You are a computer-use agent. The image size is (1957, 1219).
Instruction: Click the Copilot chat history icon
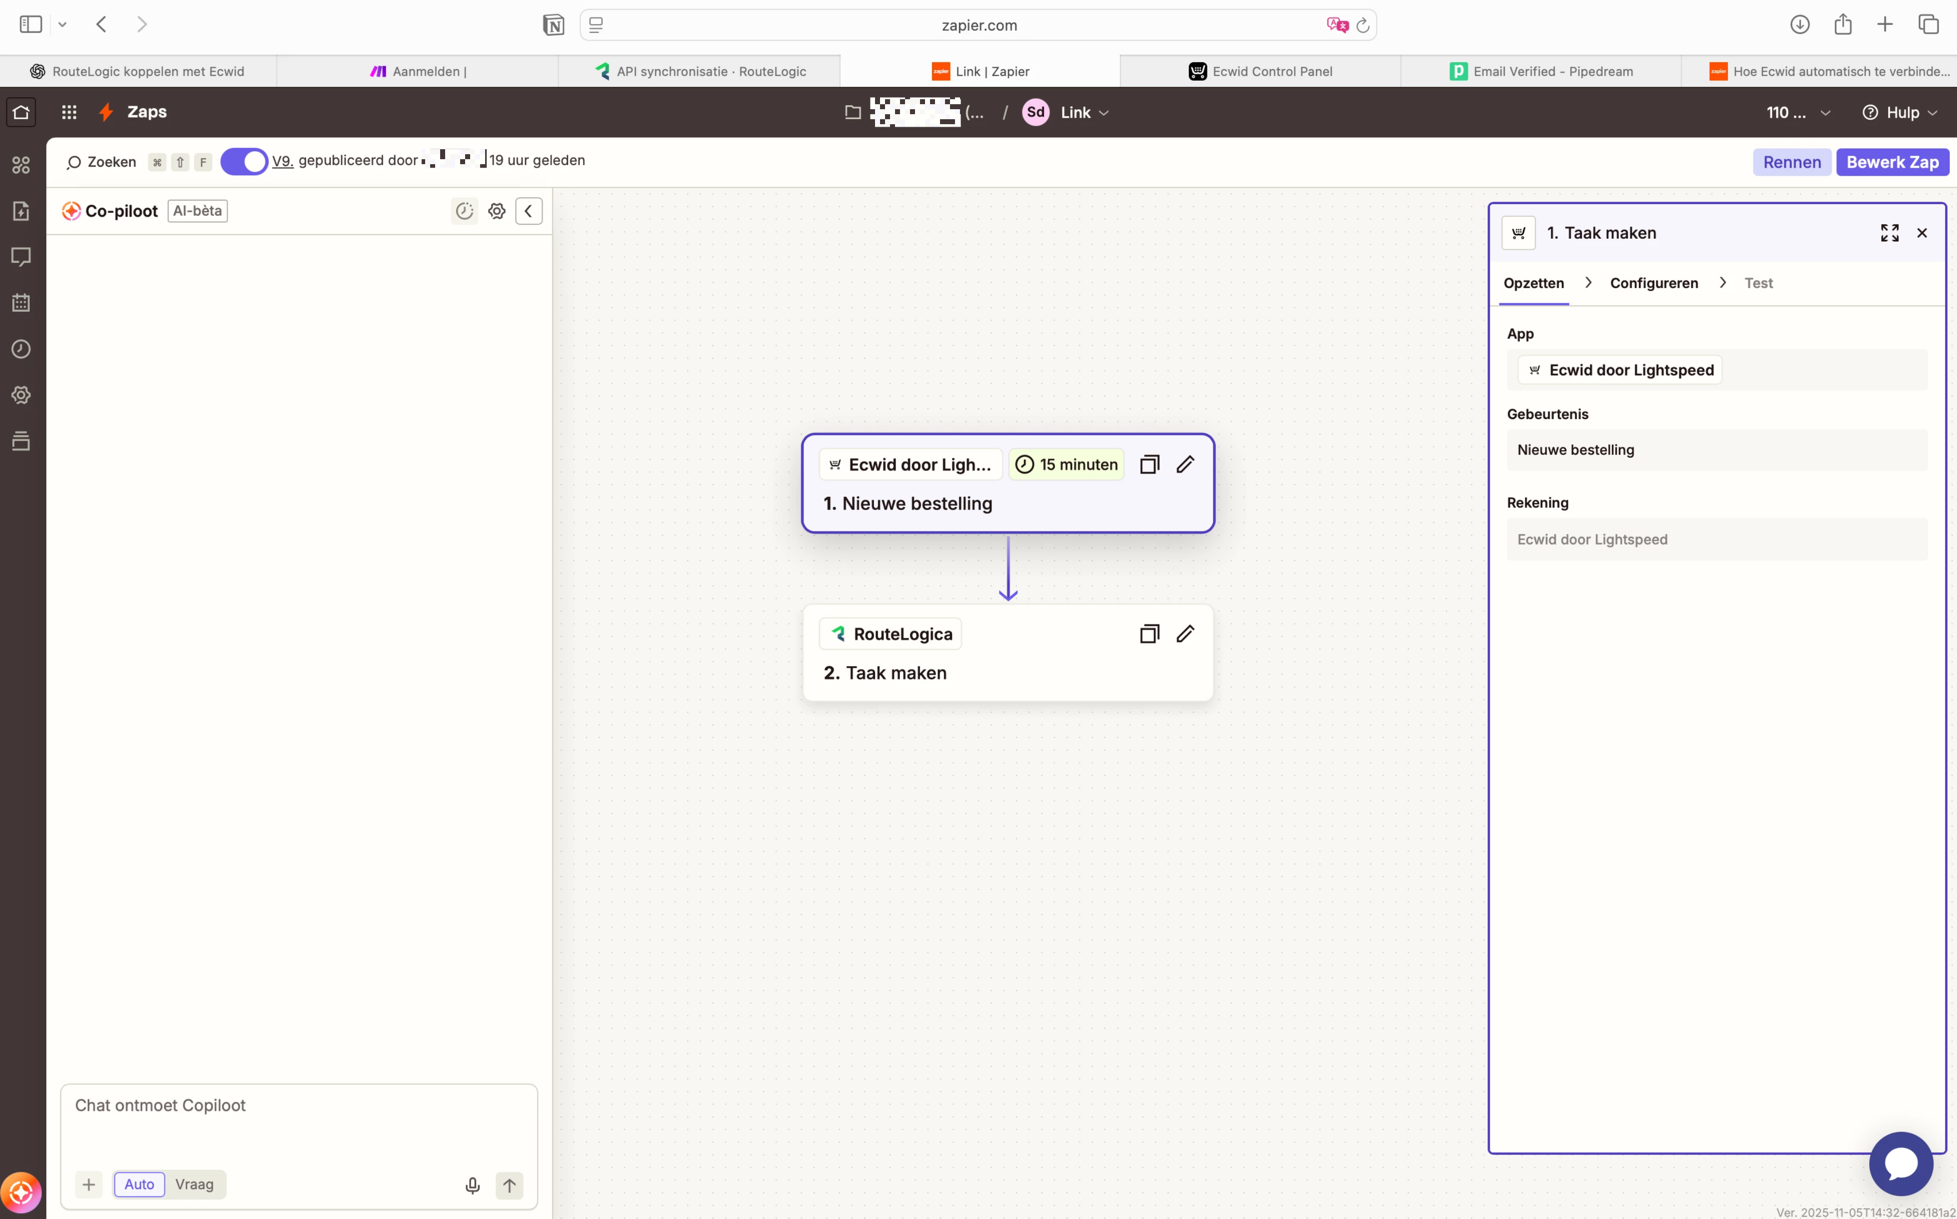click(x=464, y=211)
